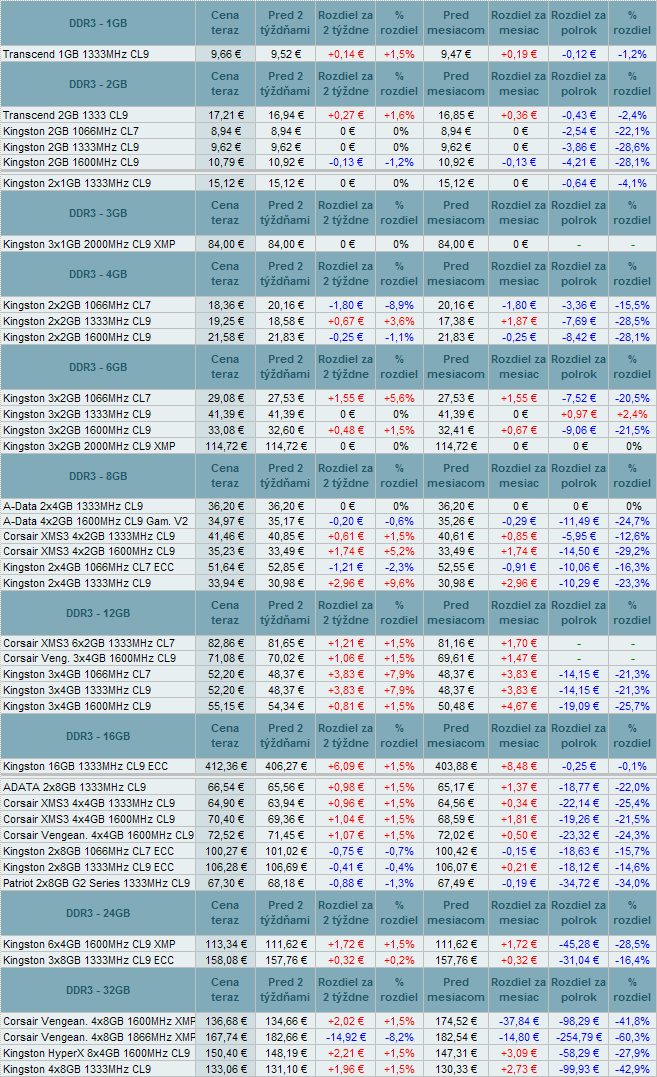Click Kingston 2x8GB 1066MHz CL7 ECC name
This screenshot has width=657, height=1077.
click(89, 852)
